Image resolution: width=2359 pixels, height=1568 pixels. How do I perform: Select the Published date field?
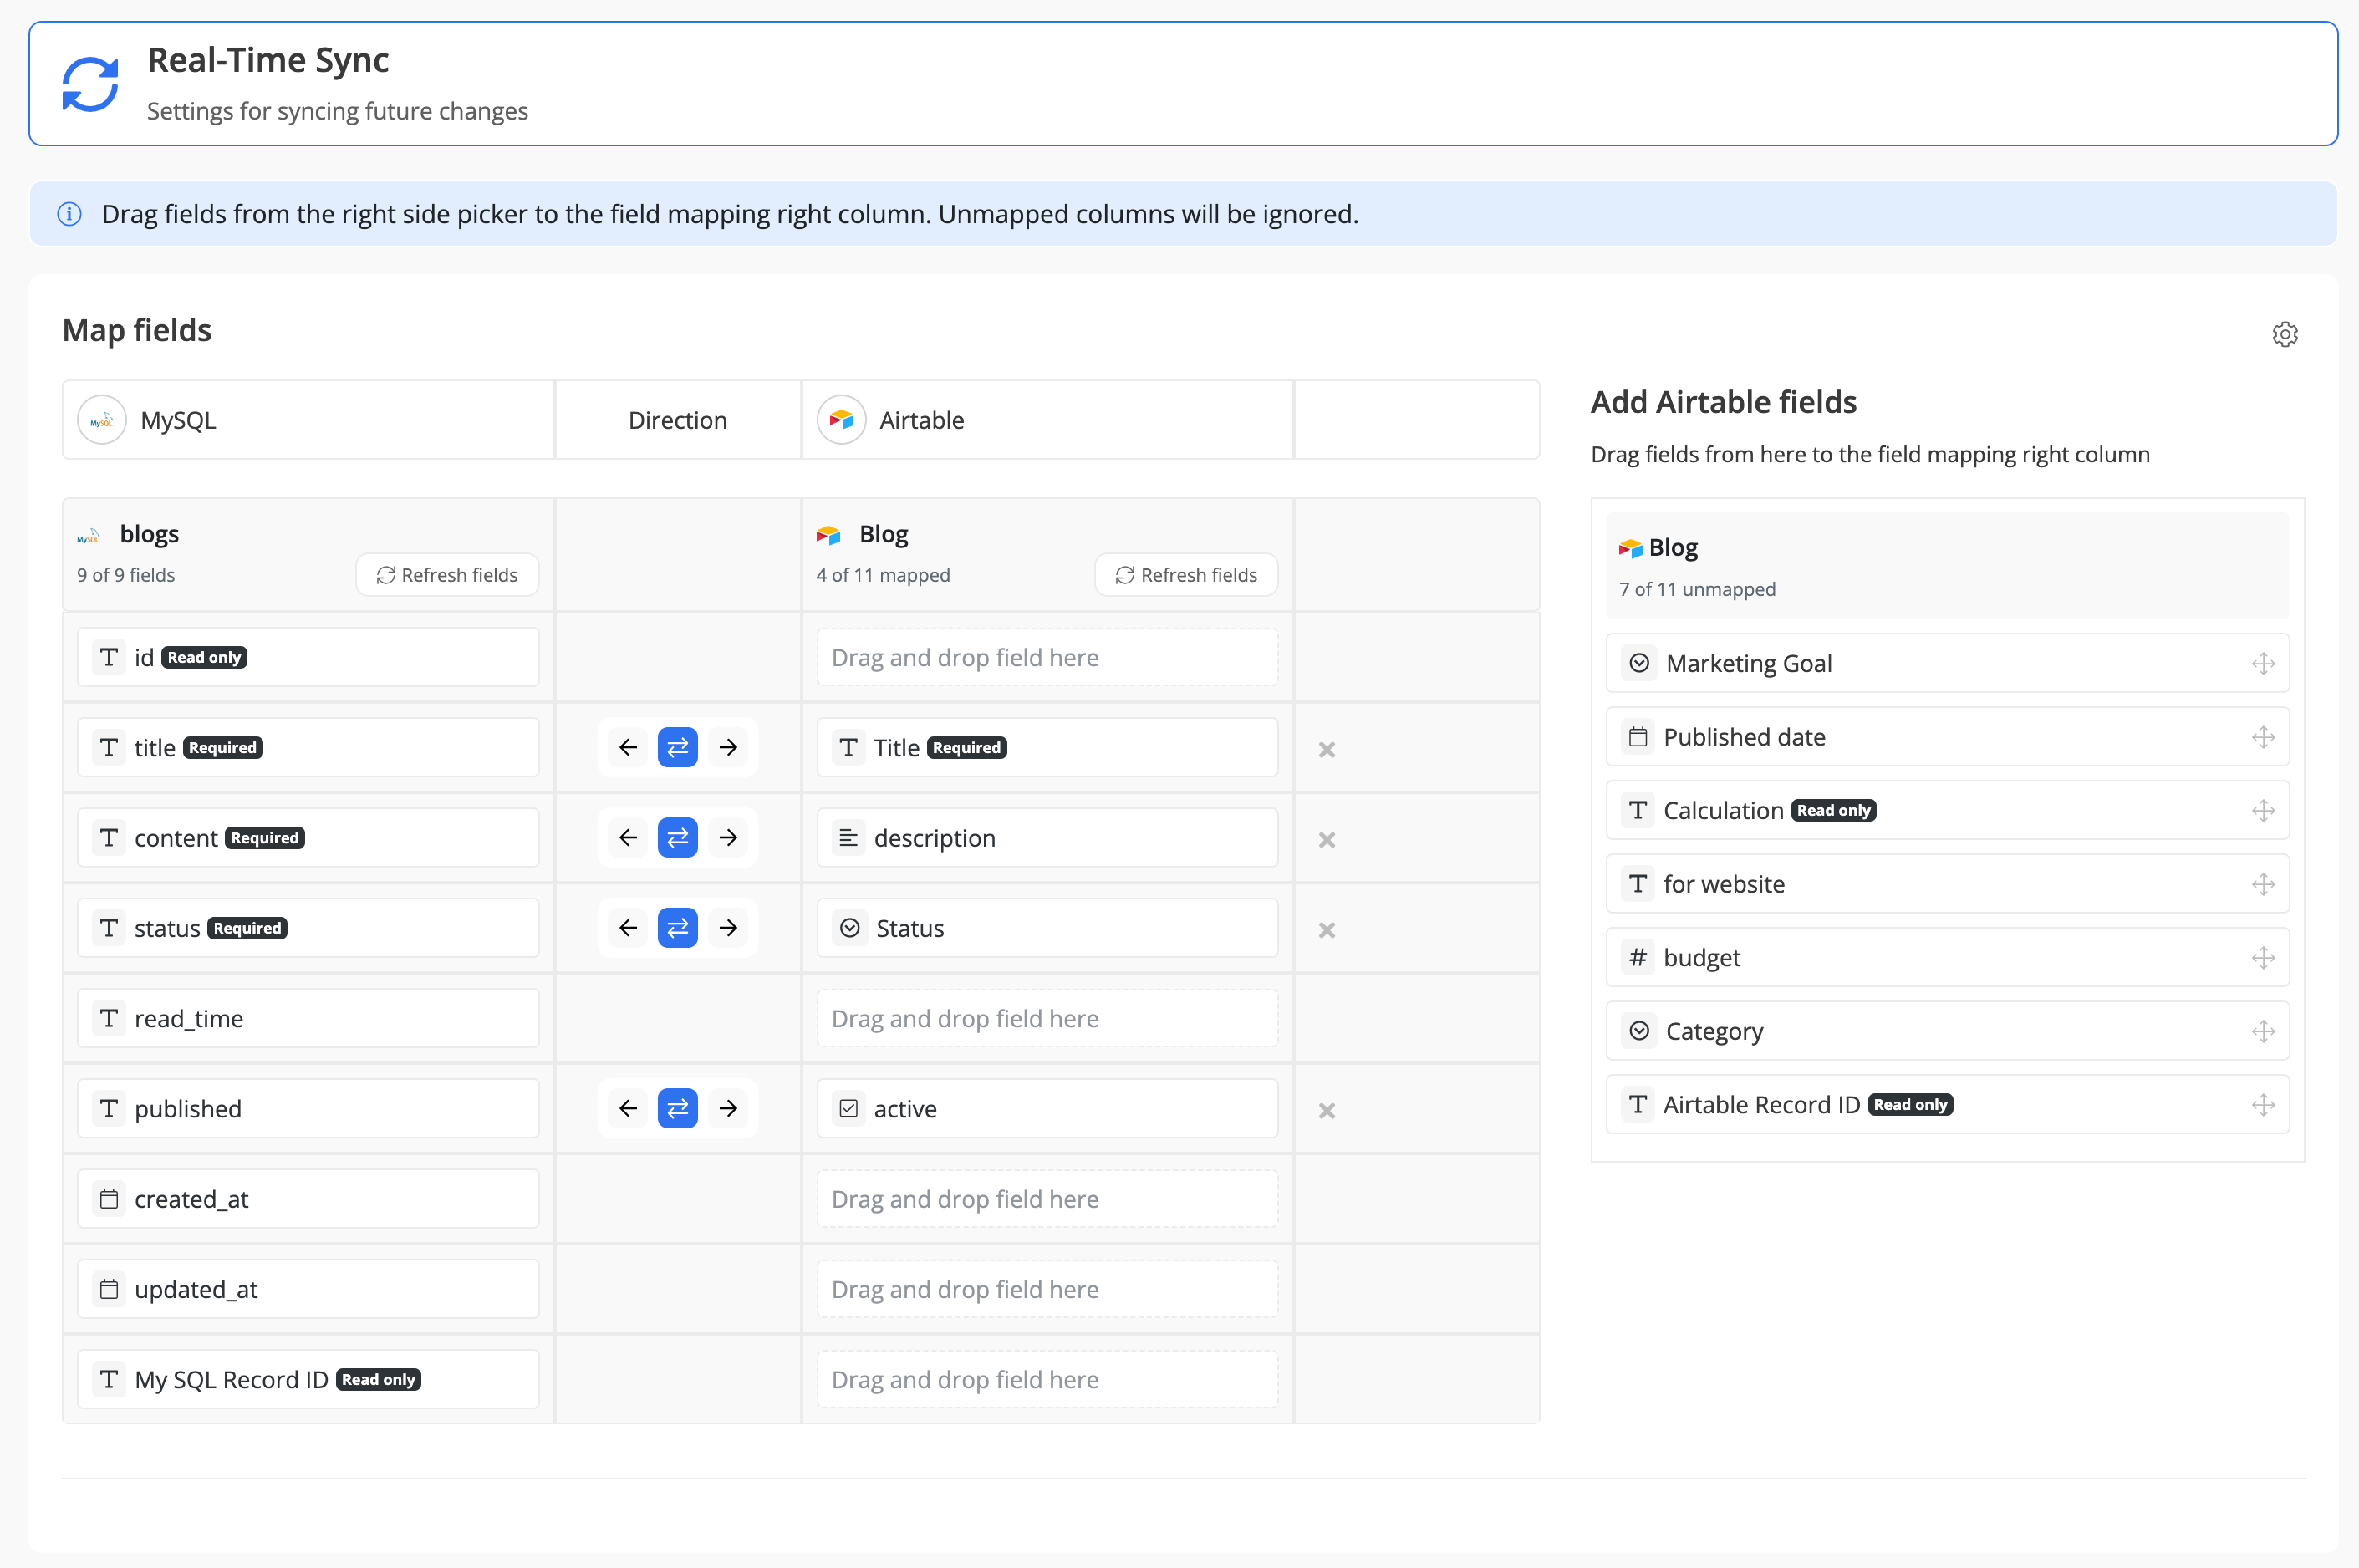pyautogui.click(x=1947, y=737)
